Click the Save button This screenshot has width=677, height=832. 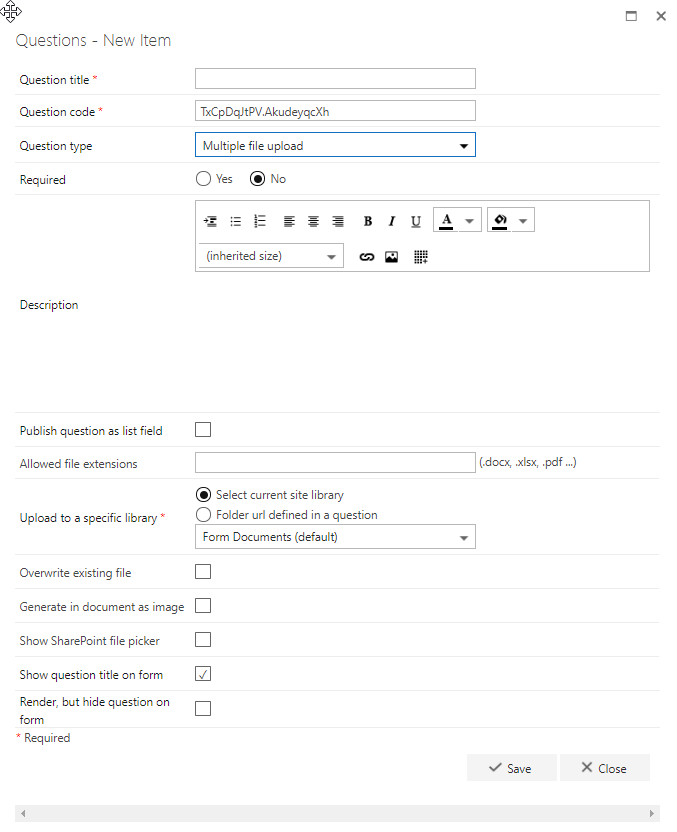pos(511,767)
